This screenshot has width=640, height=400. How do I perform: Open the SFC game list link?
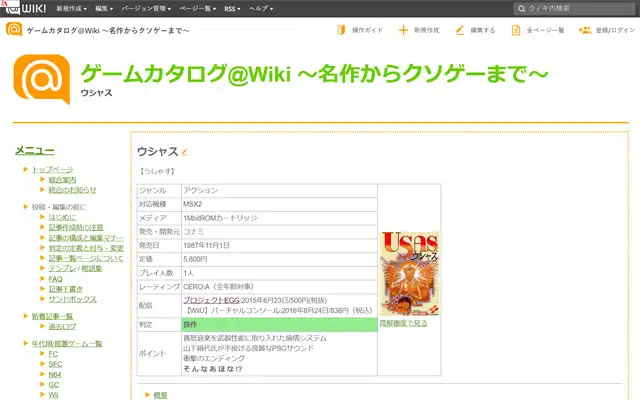(55, 364)
